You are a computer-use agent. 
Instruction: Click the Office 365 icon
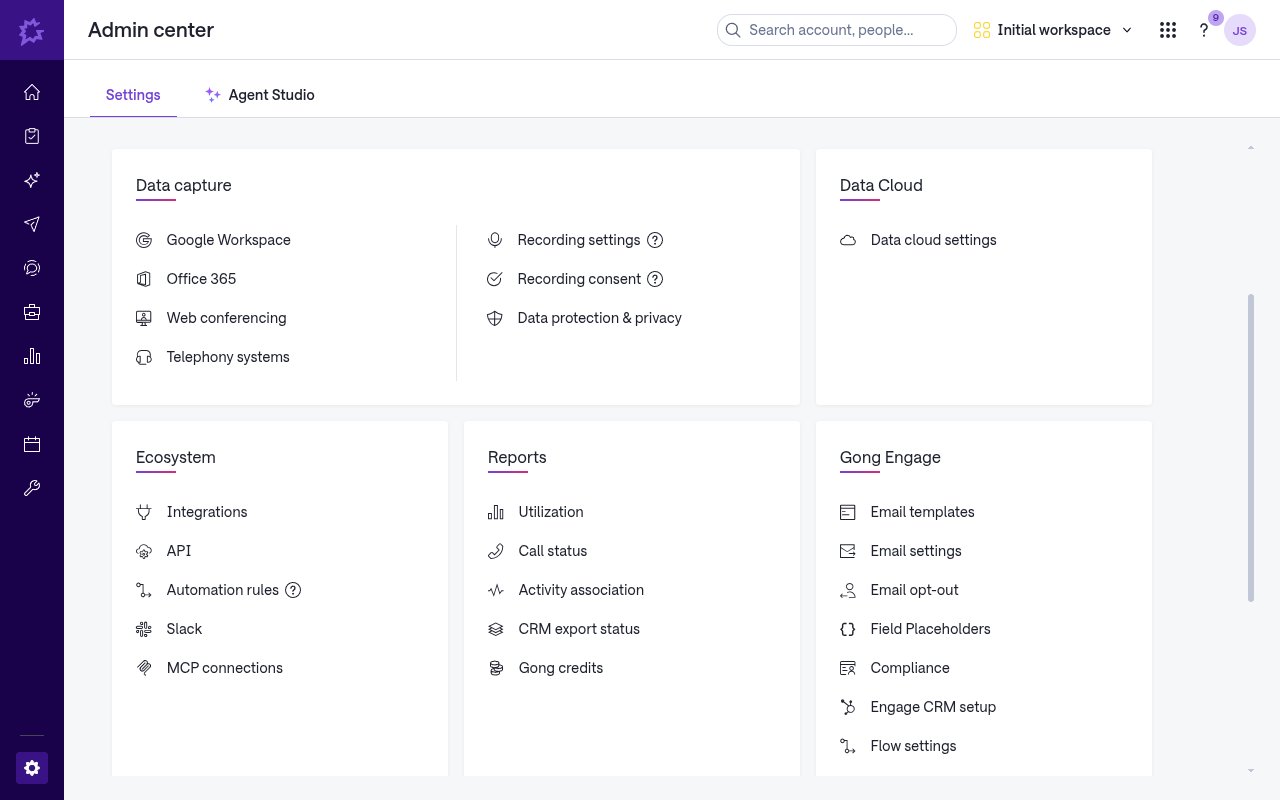(x=144, y=279)
